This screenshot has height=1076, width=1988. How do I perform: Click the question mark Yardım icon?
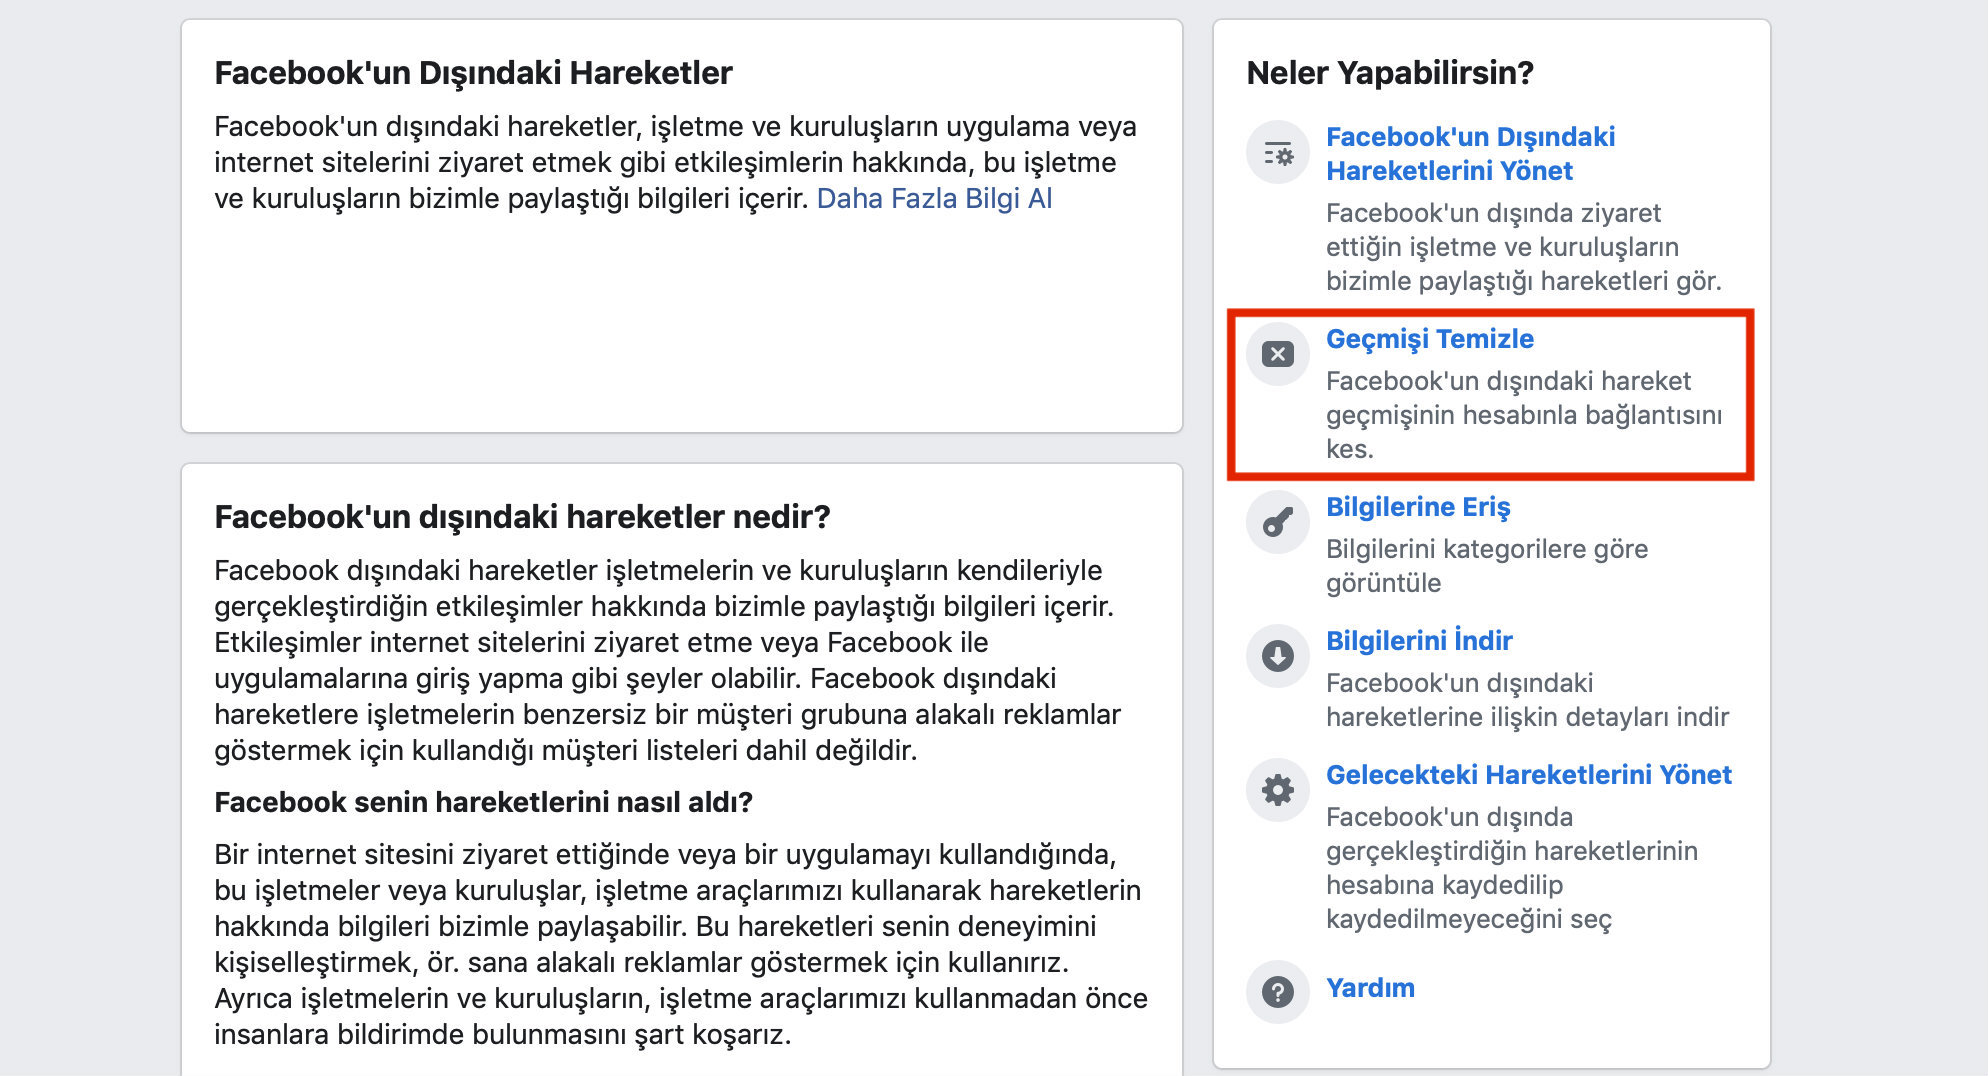[1278, 992]
